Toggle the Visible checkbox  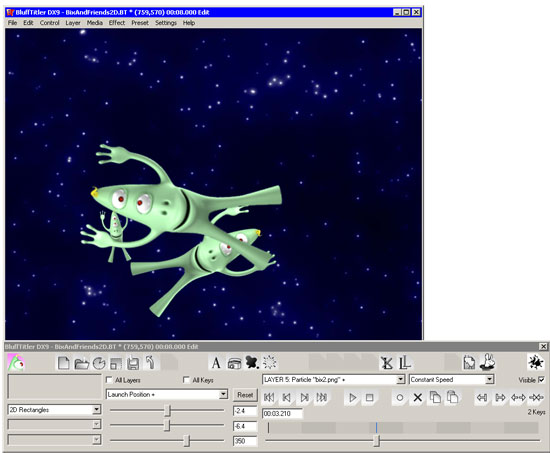coord(541,380)
